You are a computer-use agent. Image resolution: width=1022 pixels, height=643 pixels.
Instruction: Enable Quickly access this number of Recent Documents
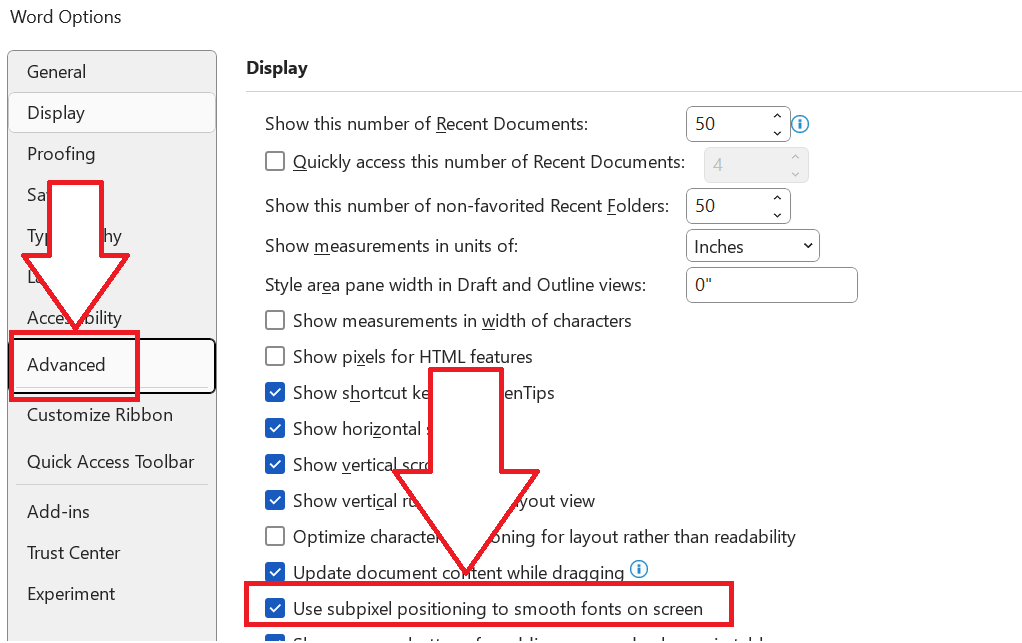[x=275, y=161]
